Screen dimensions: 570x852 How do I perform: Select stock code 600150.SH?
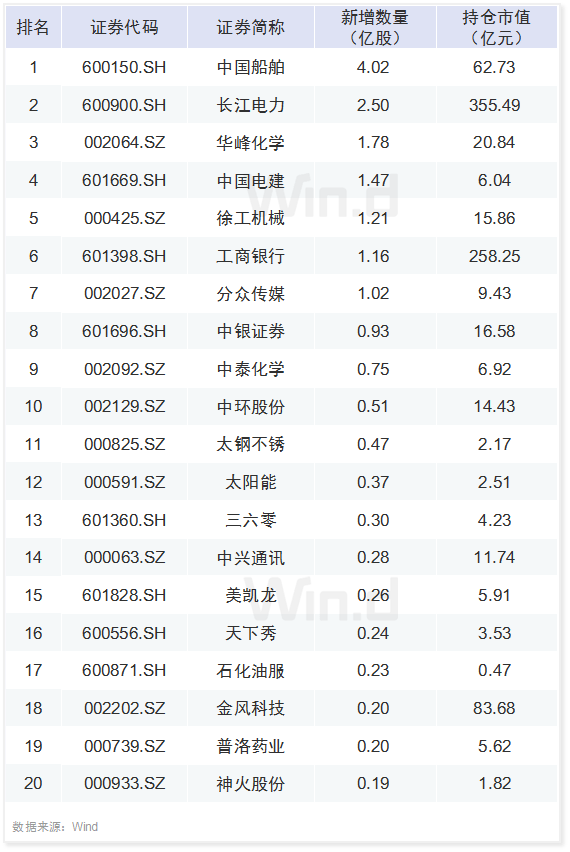point(124,67)
